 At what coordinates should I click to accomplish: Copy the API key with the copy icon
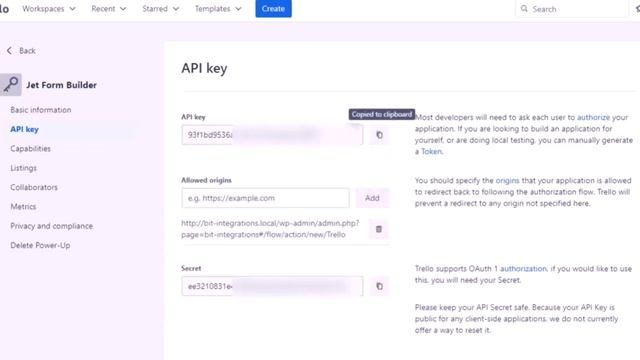click(379, 135)
